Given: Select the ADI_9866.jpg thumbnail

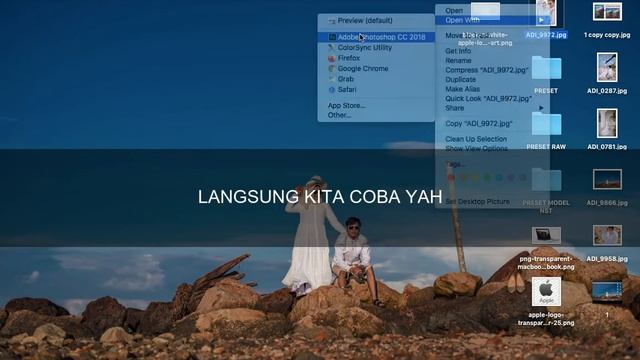Looking at the screenshot, I should click(607, 179).
